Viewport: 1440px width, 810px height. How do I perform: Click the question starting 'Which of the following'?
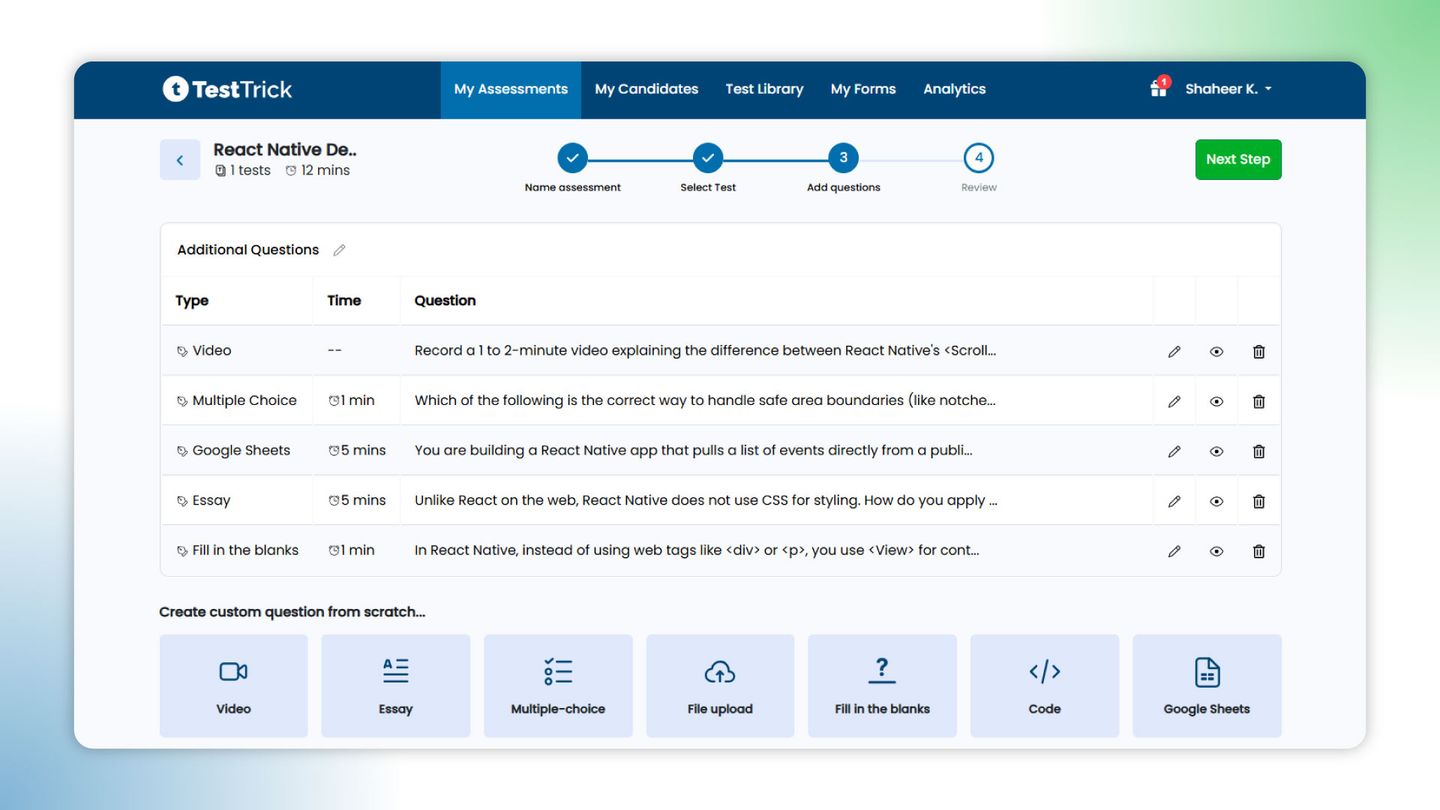705,401
